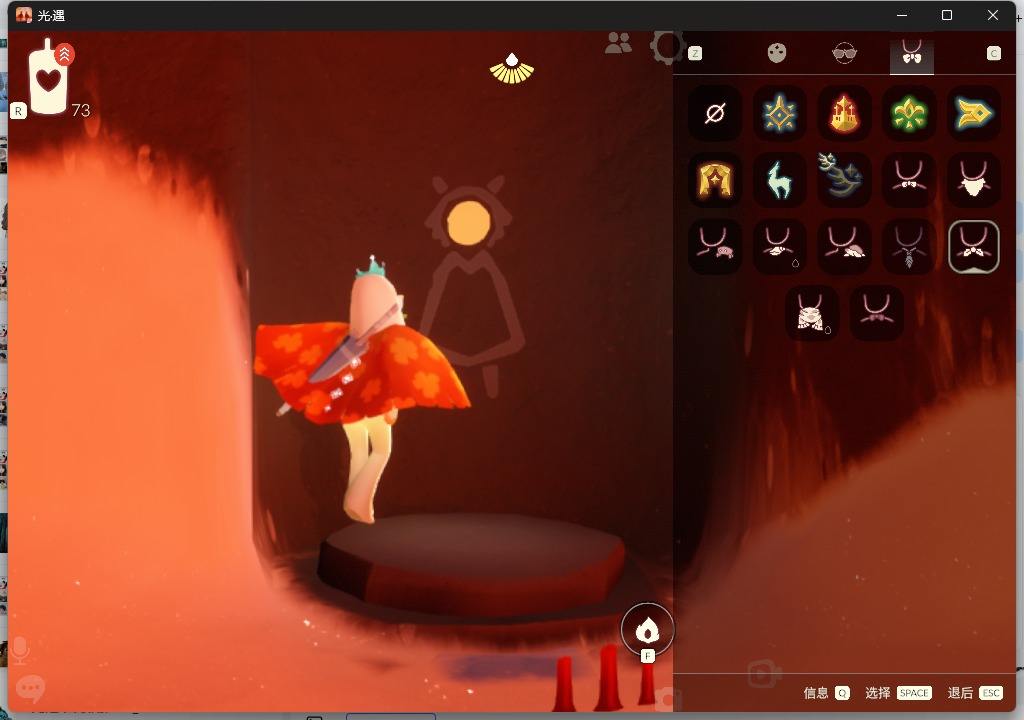Equip the pink ribbon necklace
The height and width of the screenshot is (720, 1024).
click(x=876, y=313)
